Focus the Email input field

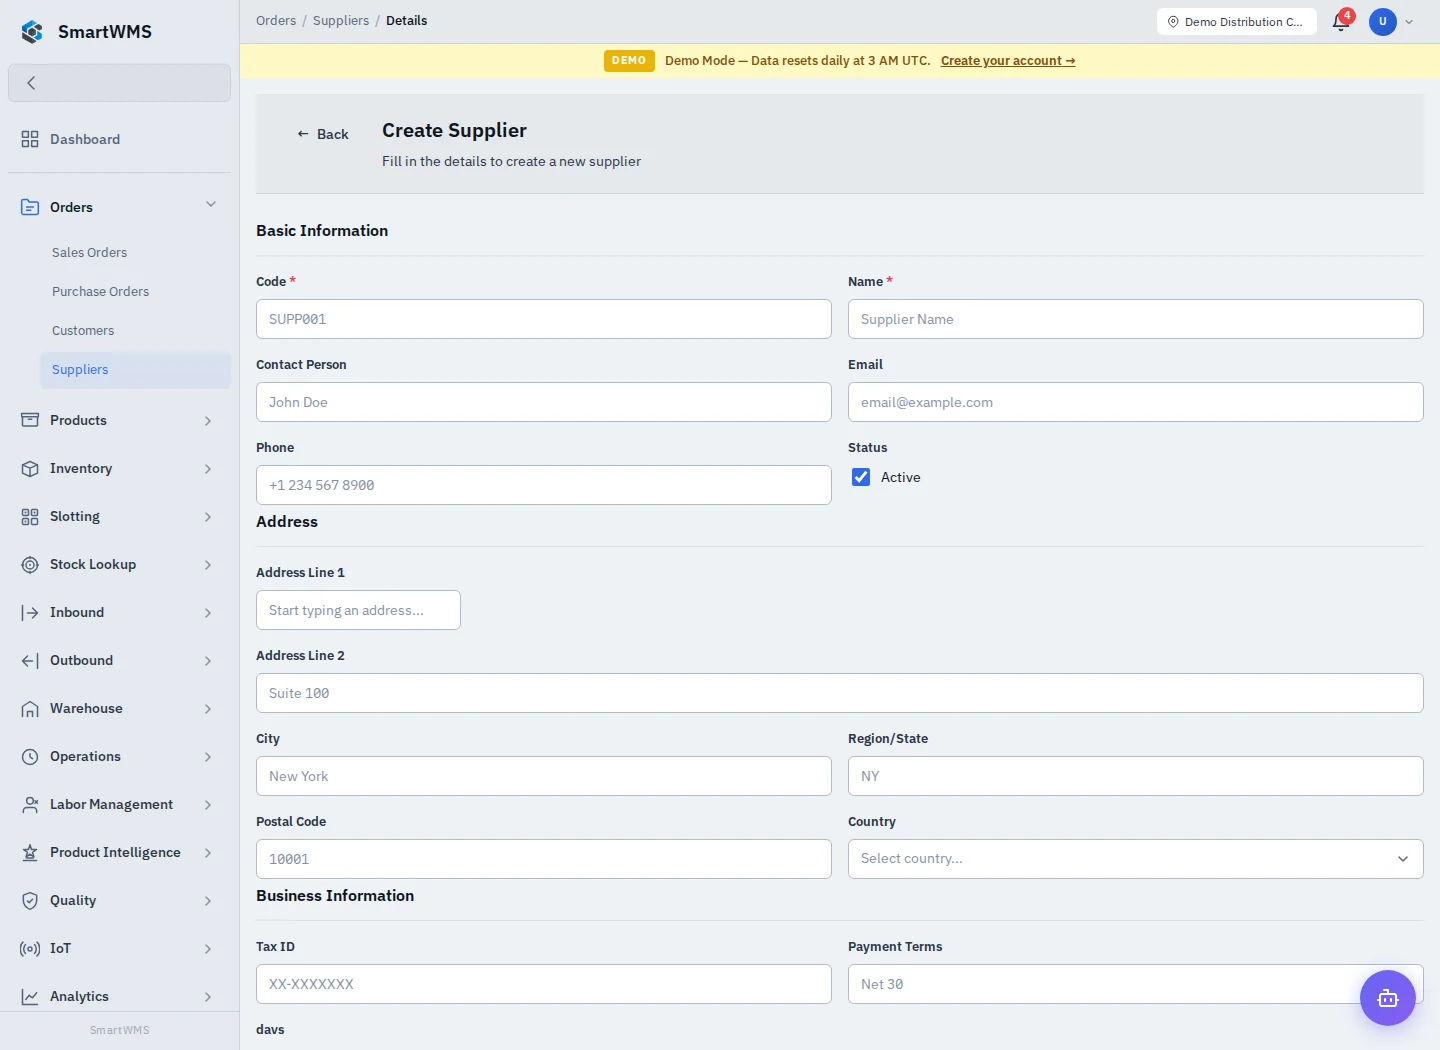pos(1136,402)
